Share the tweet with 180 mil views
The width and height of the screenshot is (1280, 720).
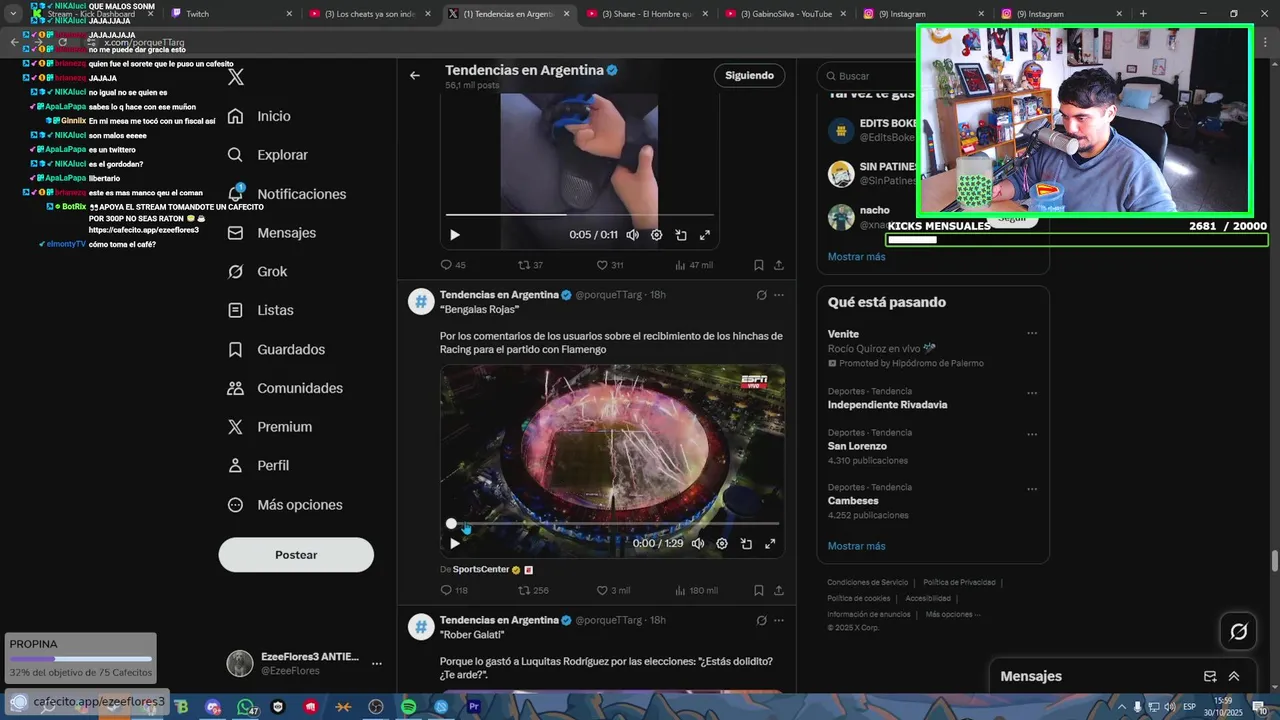778,591
